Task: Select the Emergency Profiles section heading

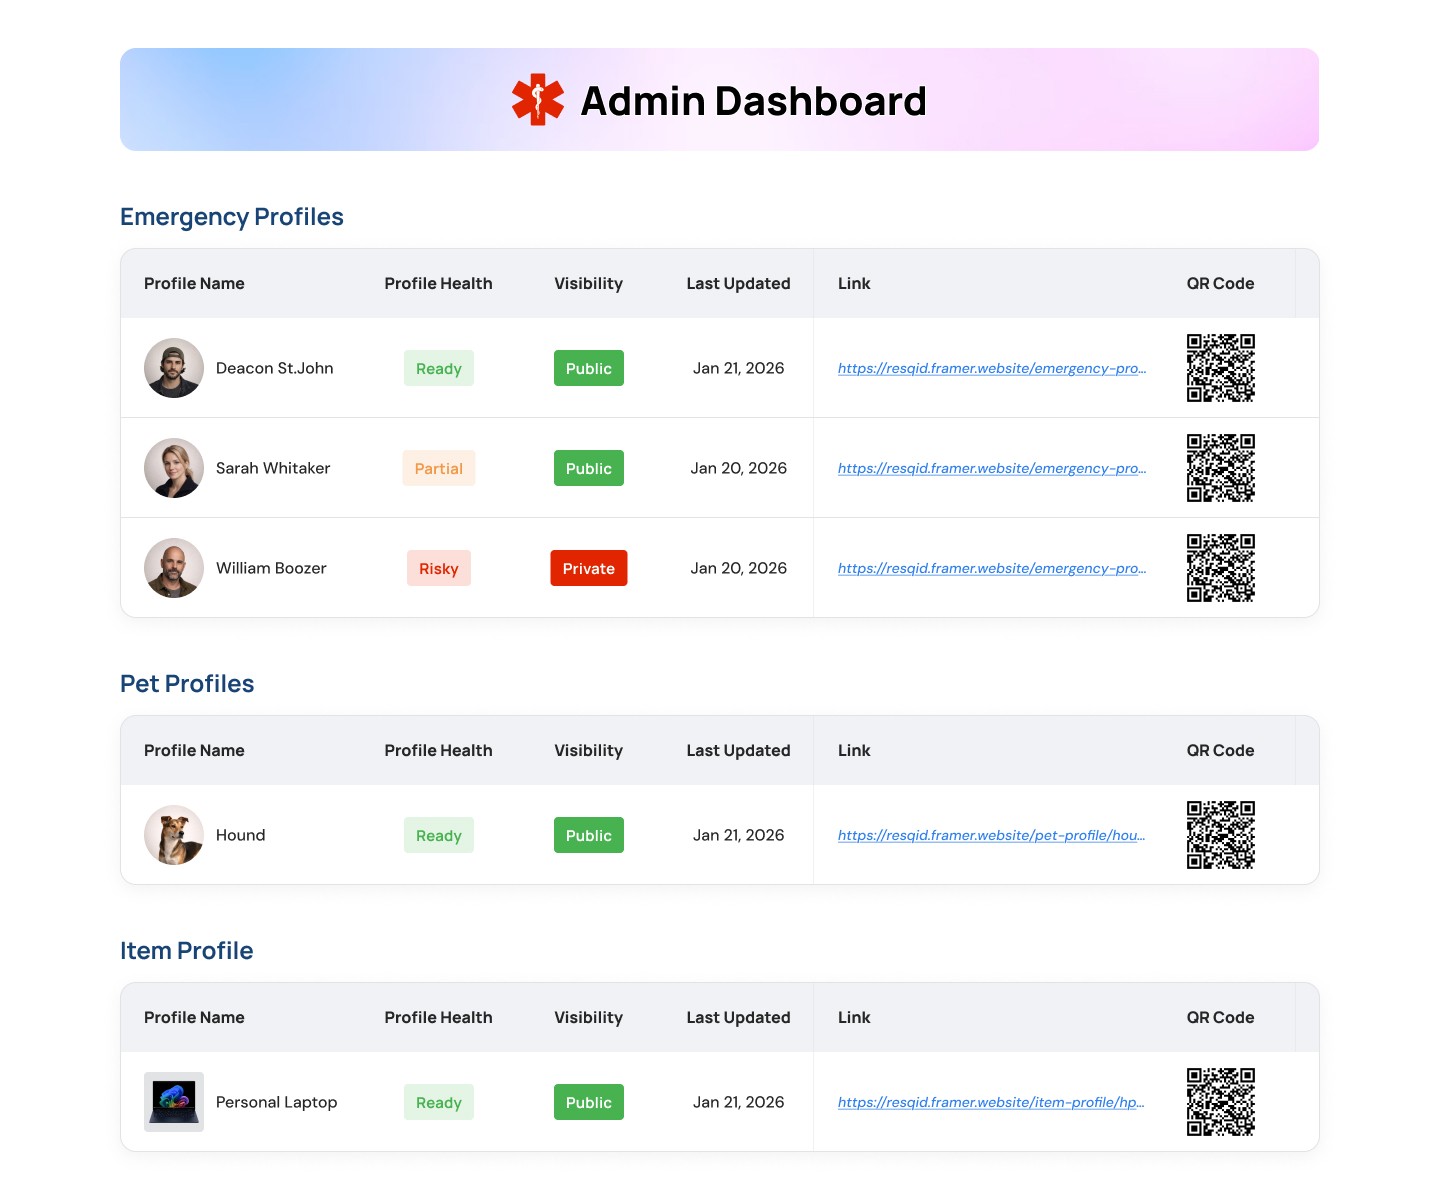Action: [x=231, y=216]
